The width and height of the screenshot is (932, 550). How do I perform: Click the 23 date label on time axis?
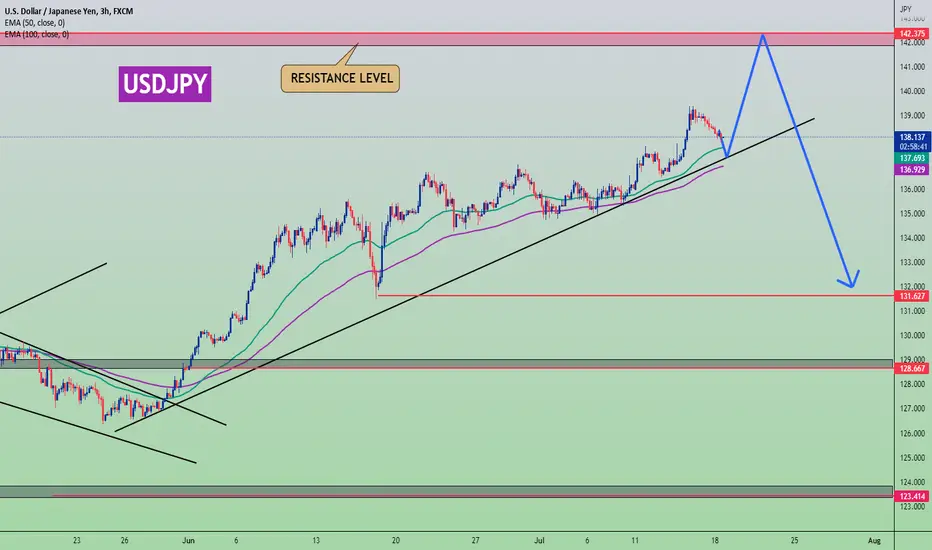click(x=77, y=540)
